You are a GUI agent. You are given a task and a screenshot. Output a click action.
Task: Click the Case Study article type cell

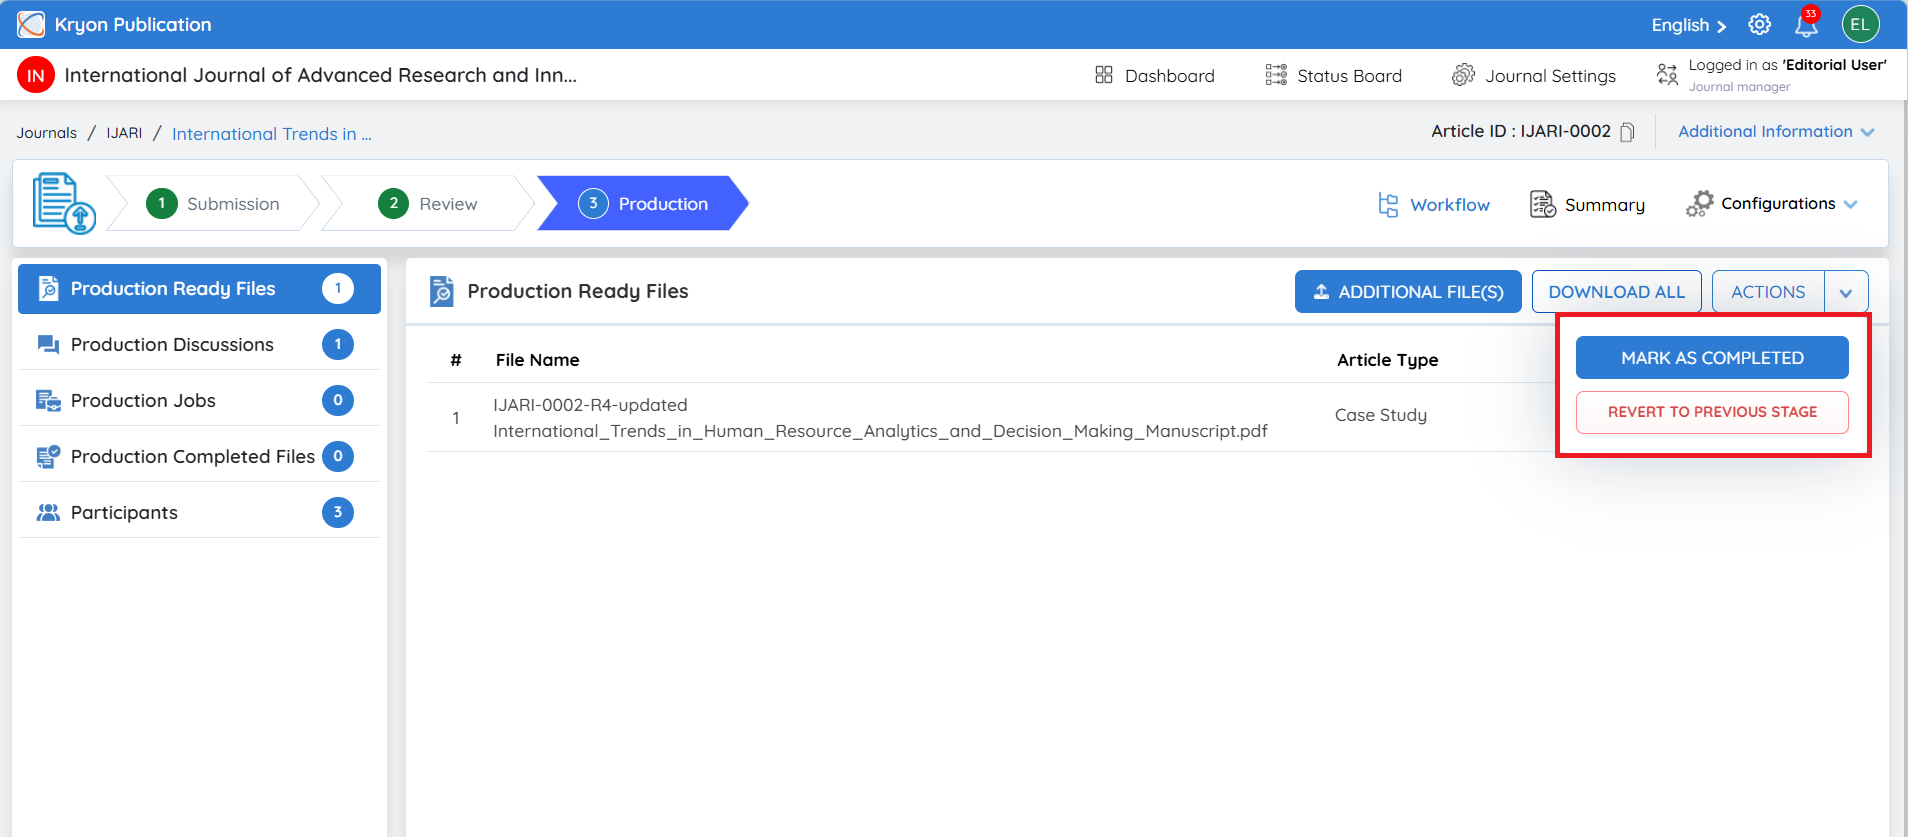click(1380, 415)
